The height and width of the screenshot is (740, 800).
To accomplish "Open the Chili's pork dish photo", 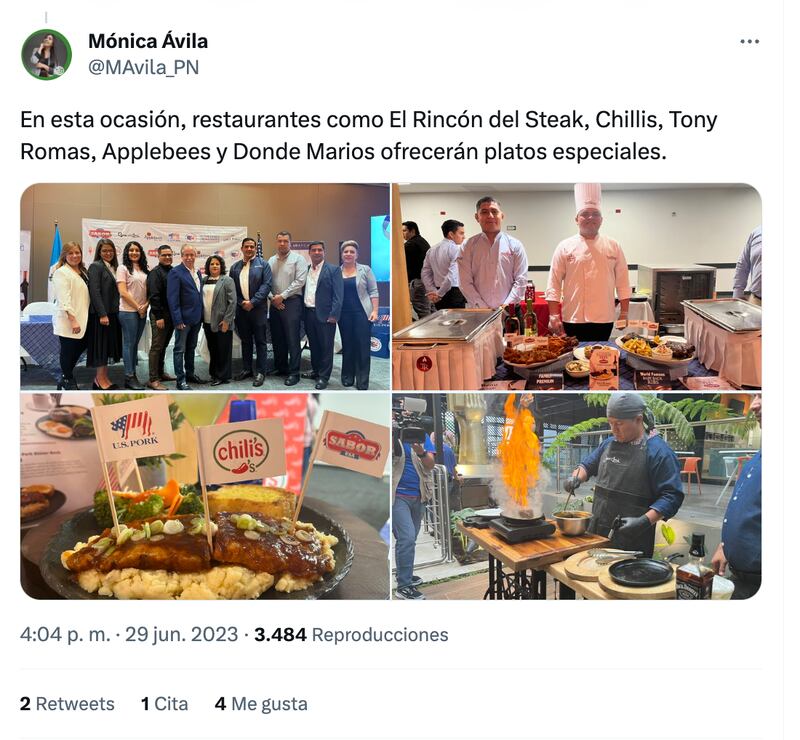I will click(x=205, y=496).
